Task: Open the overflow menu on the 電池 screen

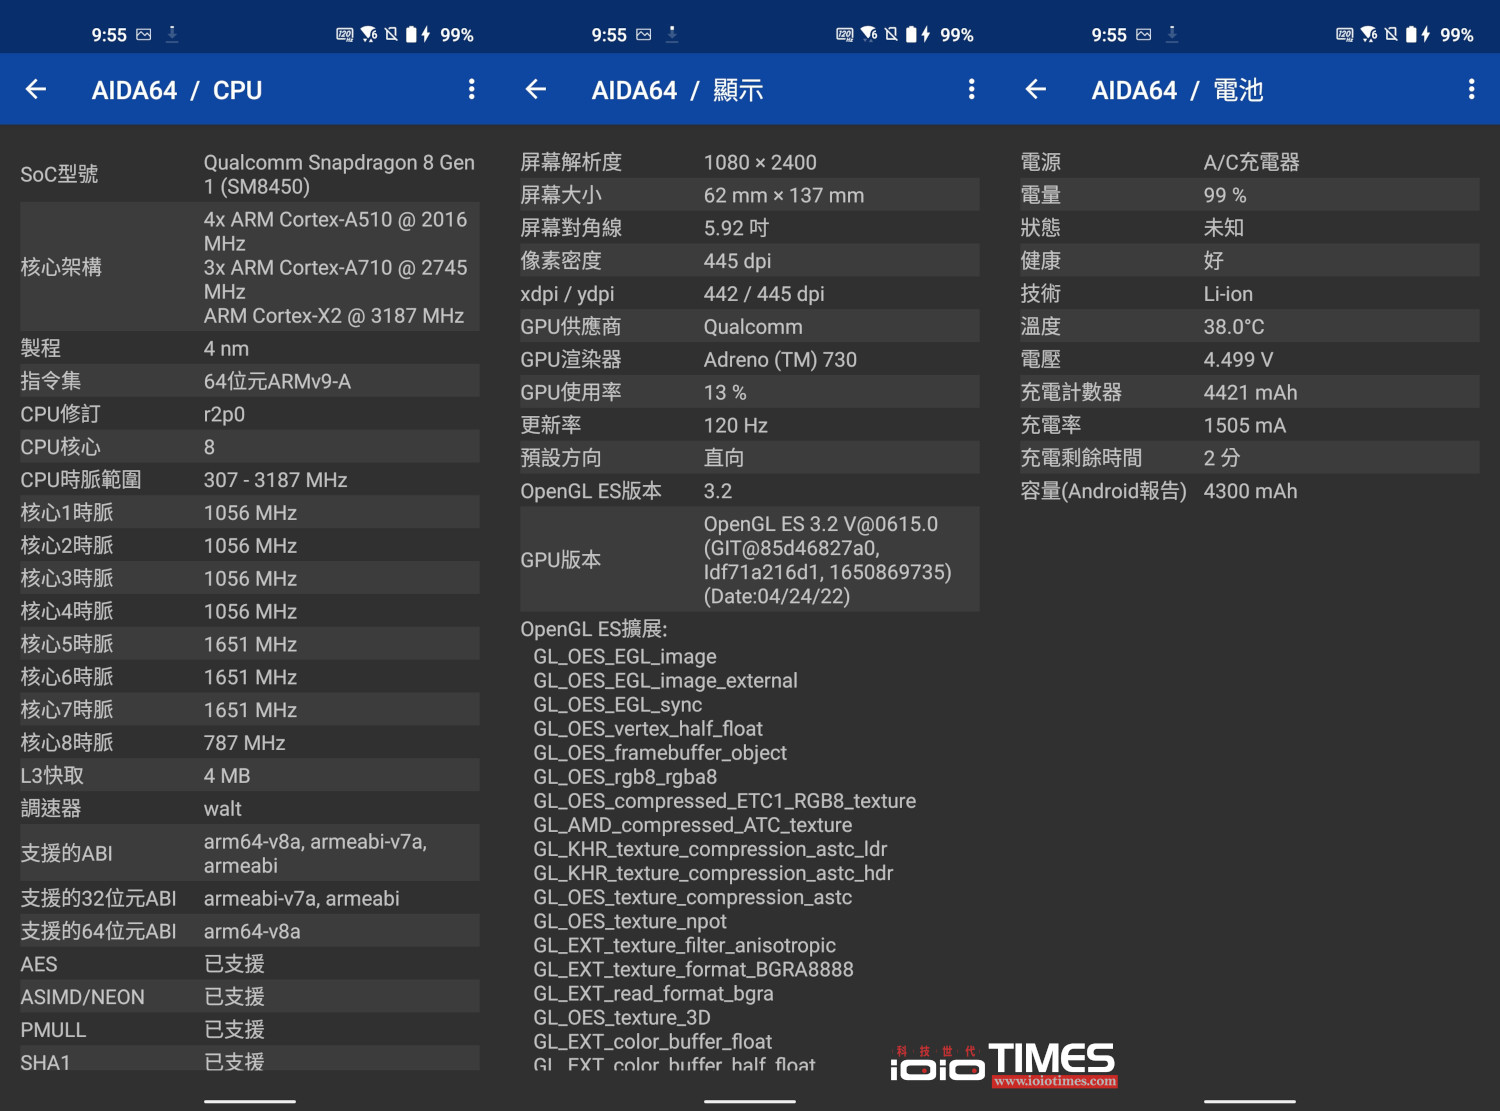Action: [x=1471, y=90]
